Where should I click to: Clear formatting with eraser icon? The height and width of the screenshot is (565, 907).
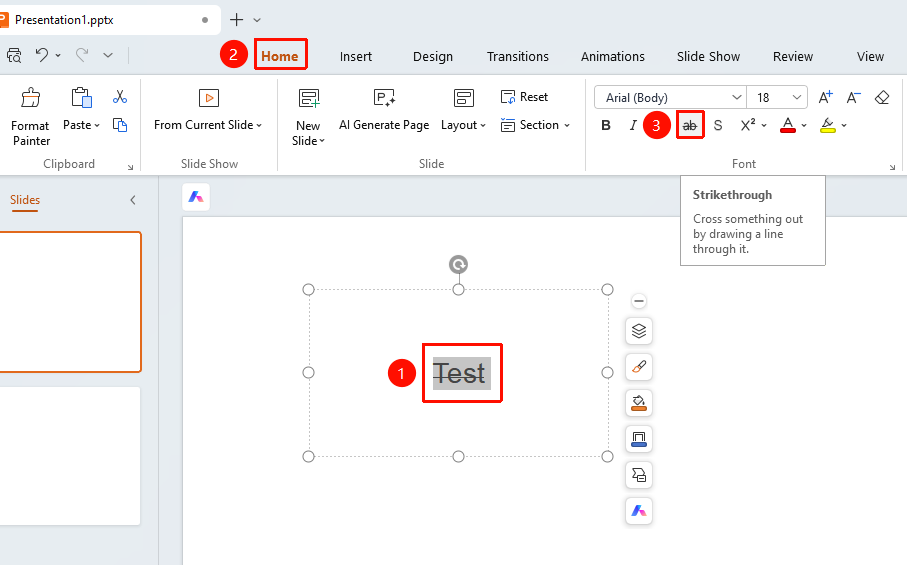point(882,97)
